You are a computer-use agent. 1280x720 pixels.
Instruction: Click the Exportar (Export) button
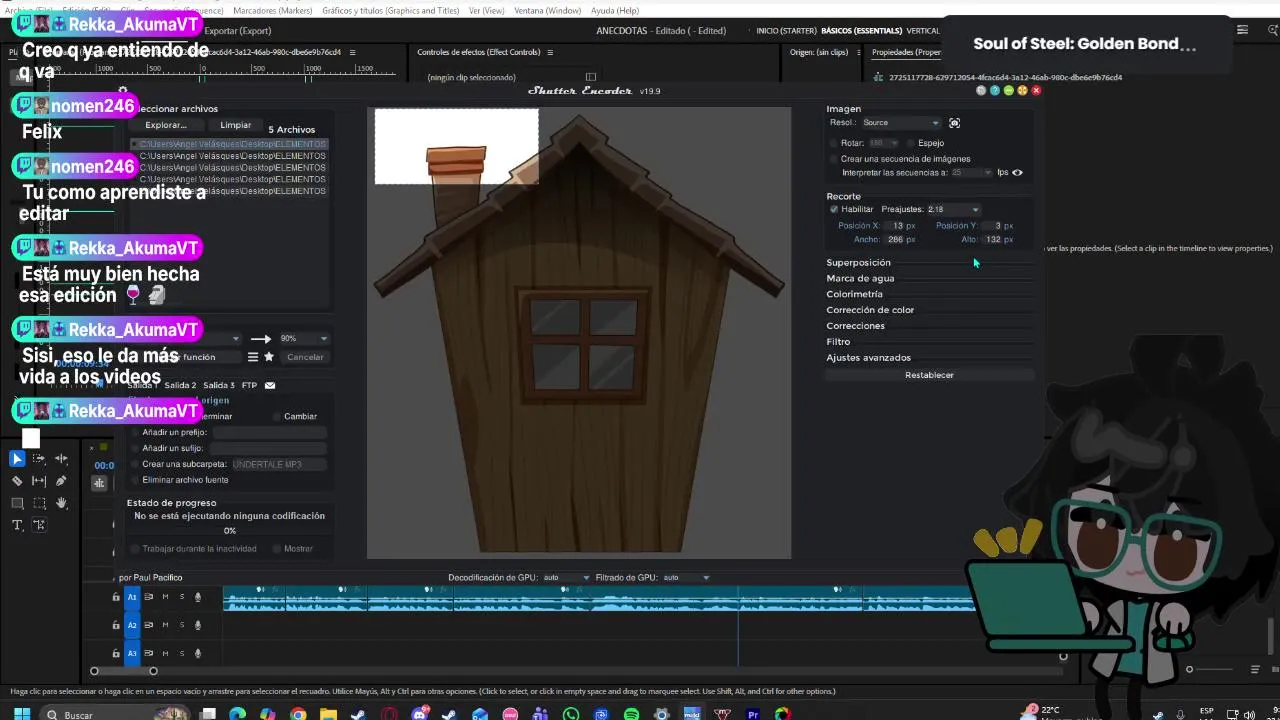pyautogui.click(x=238, y=31)
